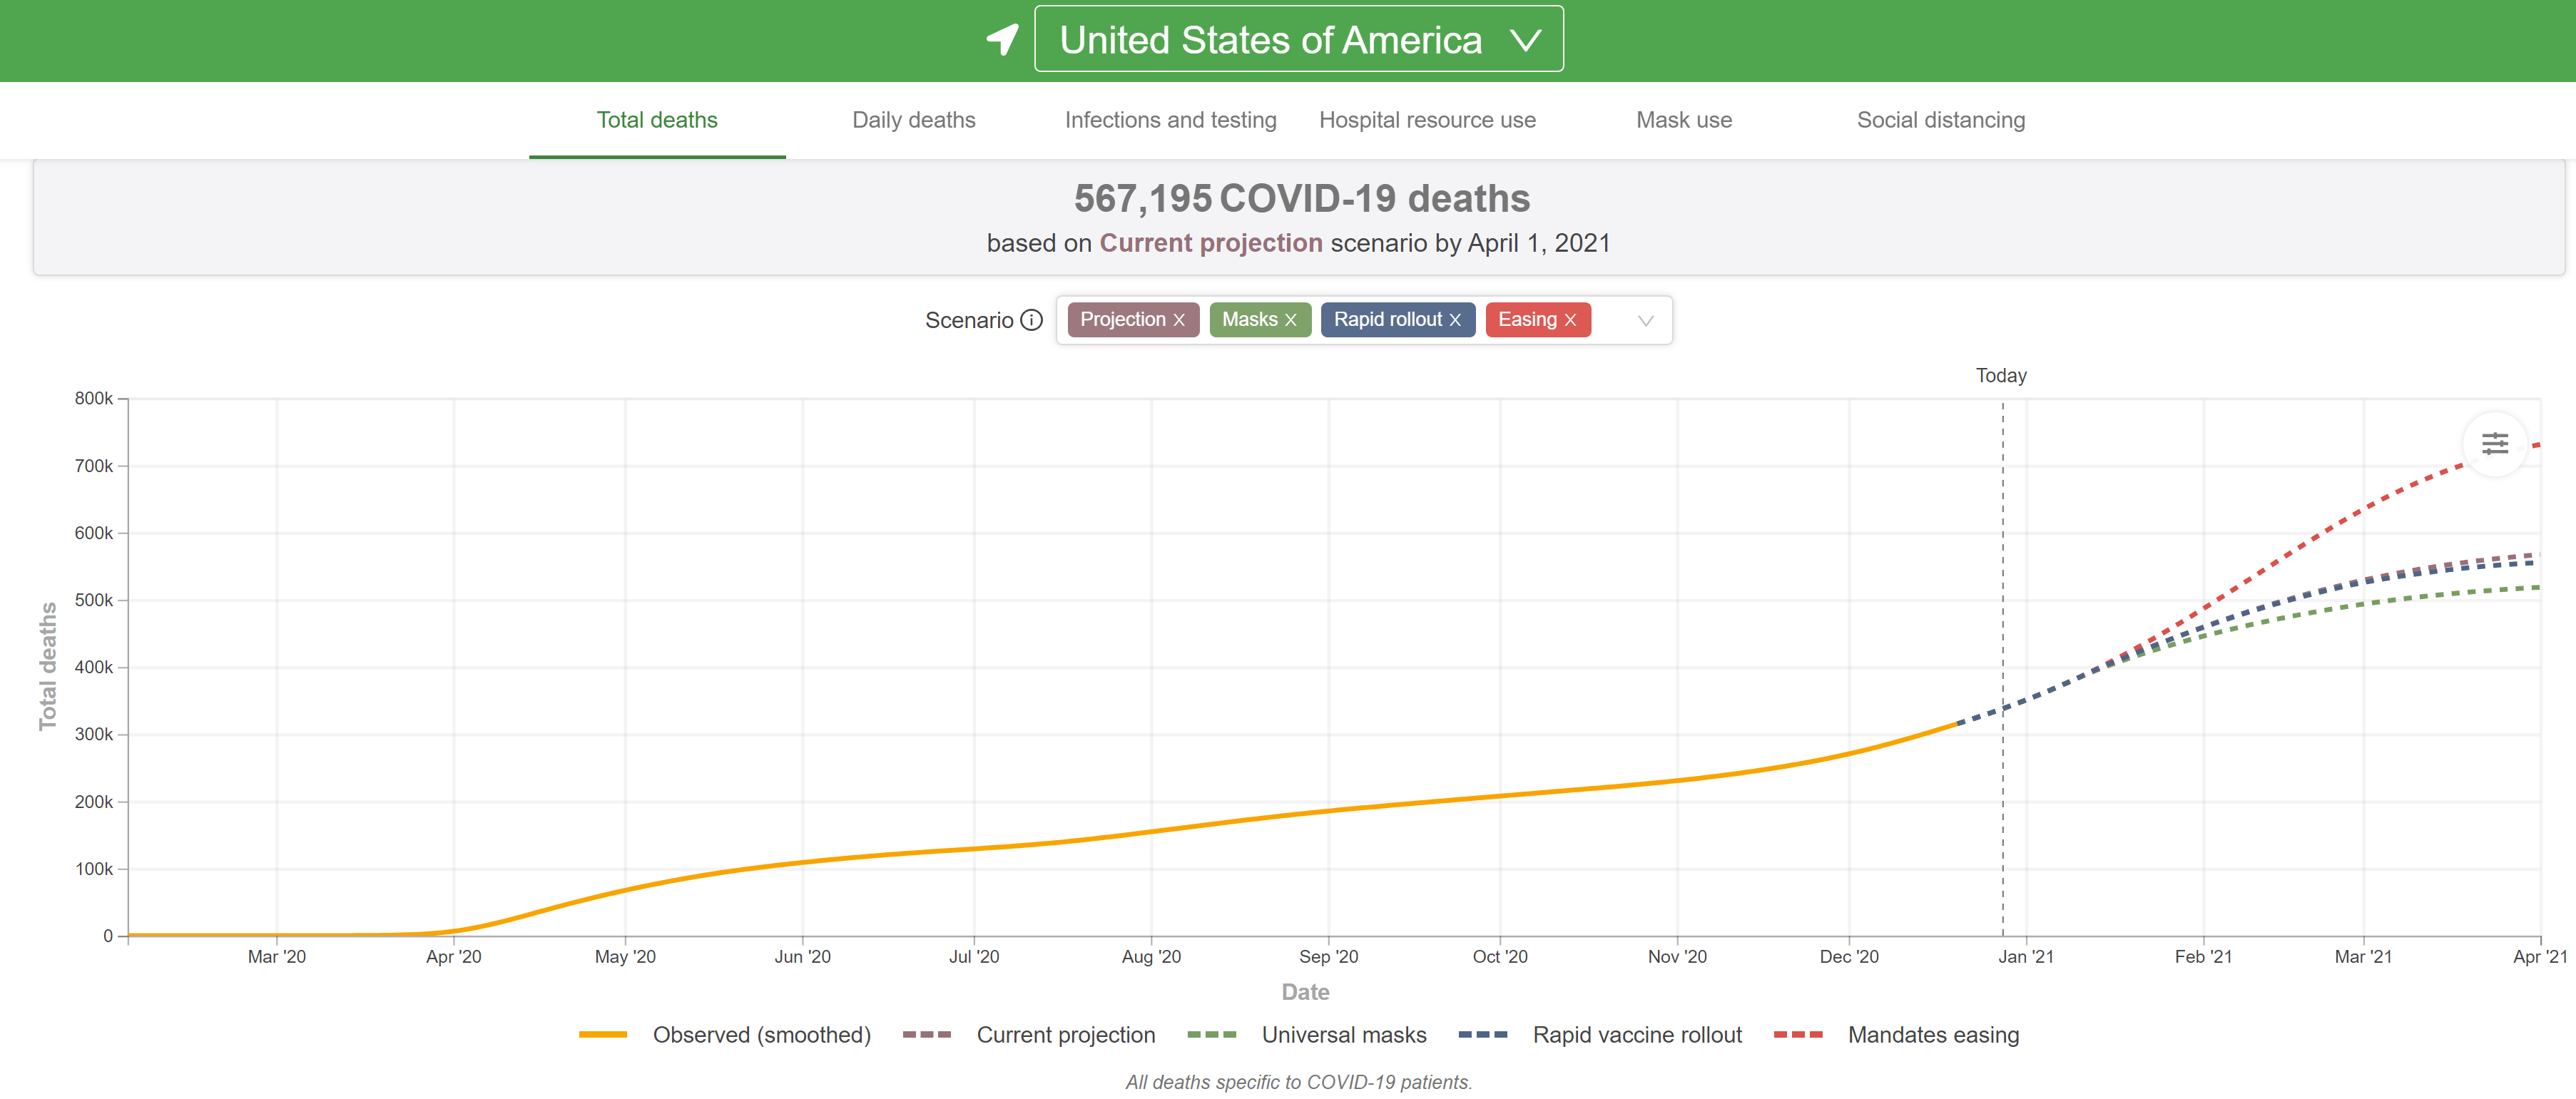Screen dimensions: 2576x1099
Task: Click the Apr '20 axis label
Action: (453, 957)
